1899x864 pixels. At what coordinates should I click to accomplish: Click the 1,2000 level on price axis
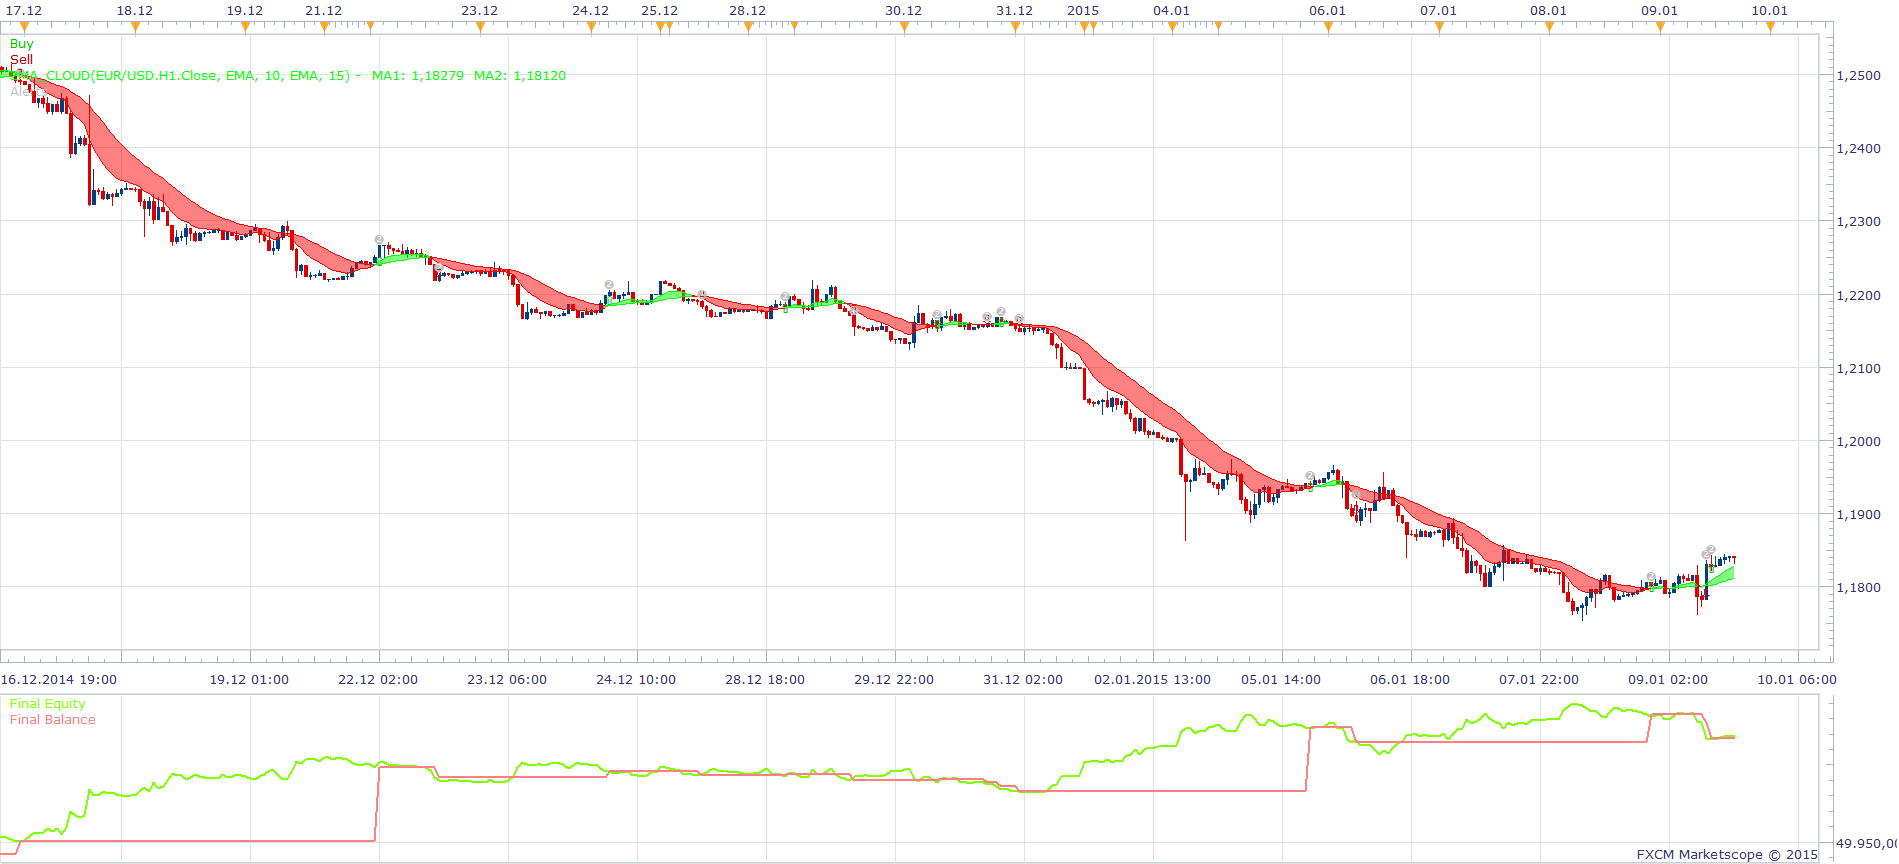1859,442
